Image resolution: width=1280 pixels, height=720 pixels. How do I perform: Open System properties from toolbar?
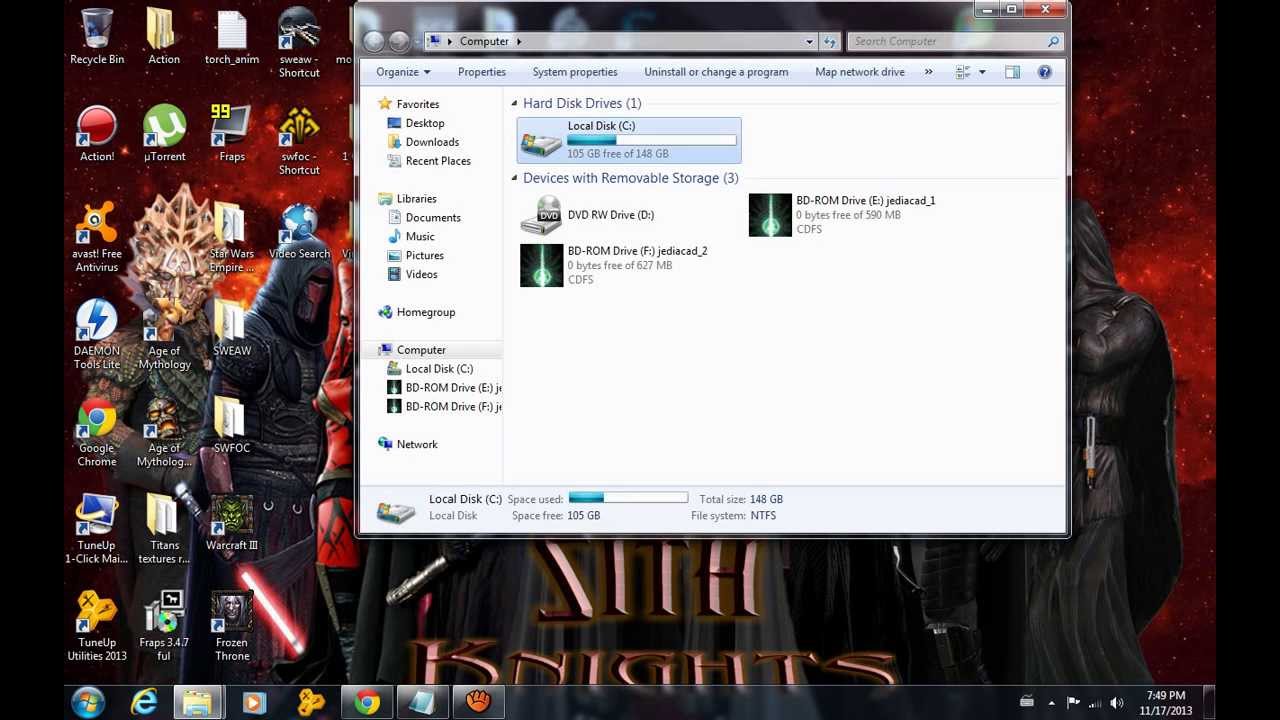pos(575,72)
